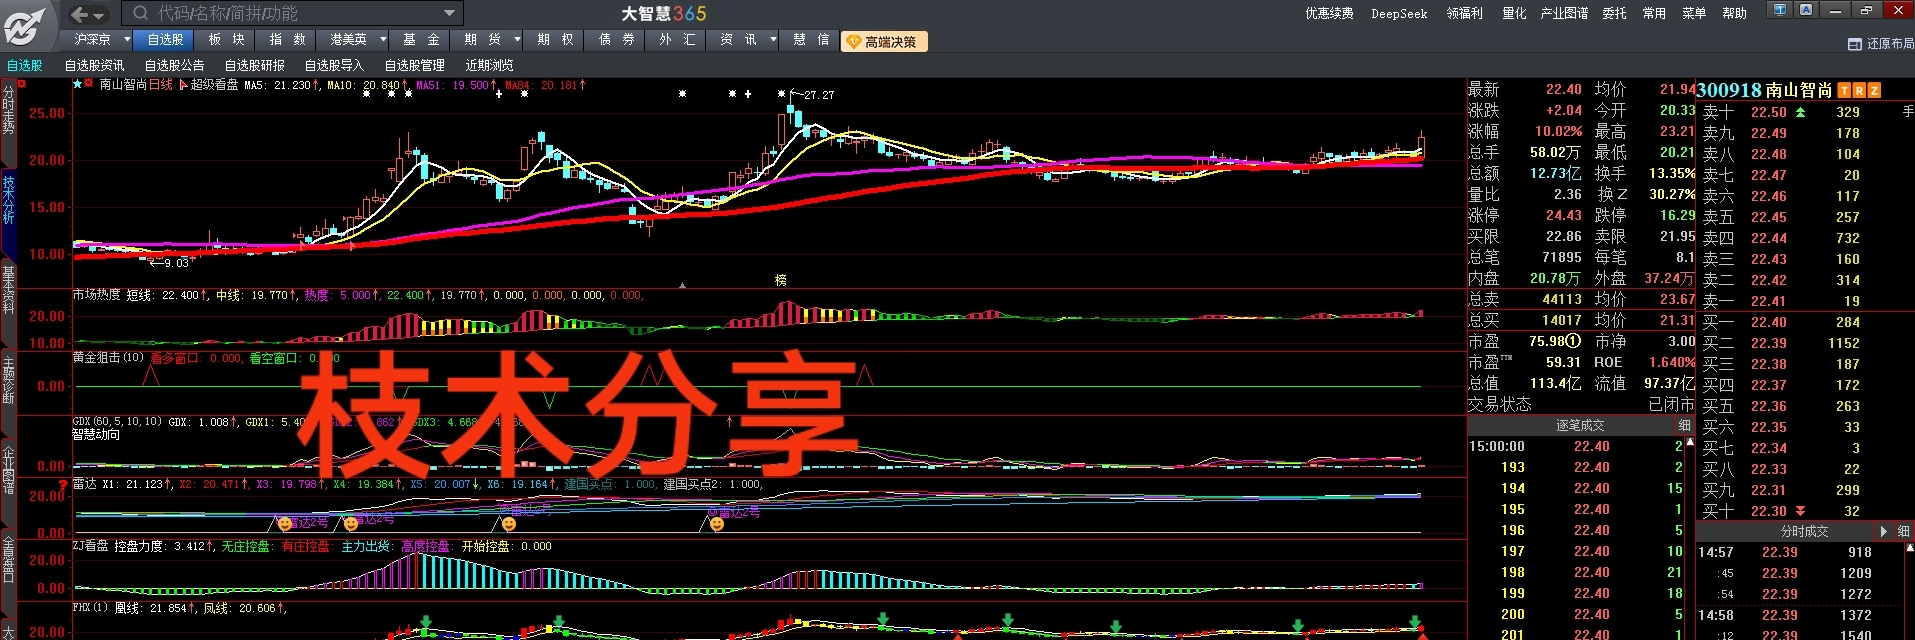Click 优惠续费 in the top menu
The image size is (1915, 640).
tap(1329, 13)
